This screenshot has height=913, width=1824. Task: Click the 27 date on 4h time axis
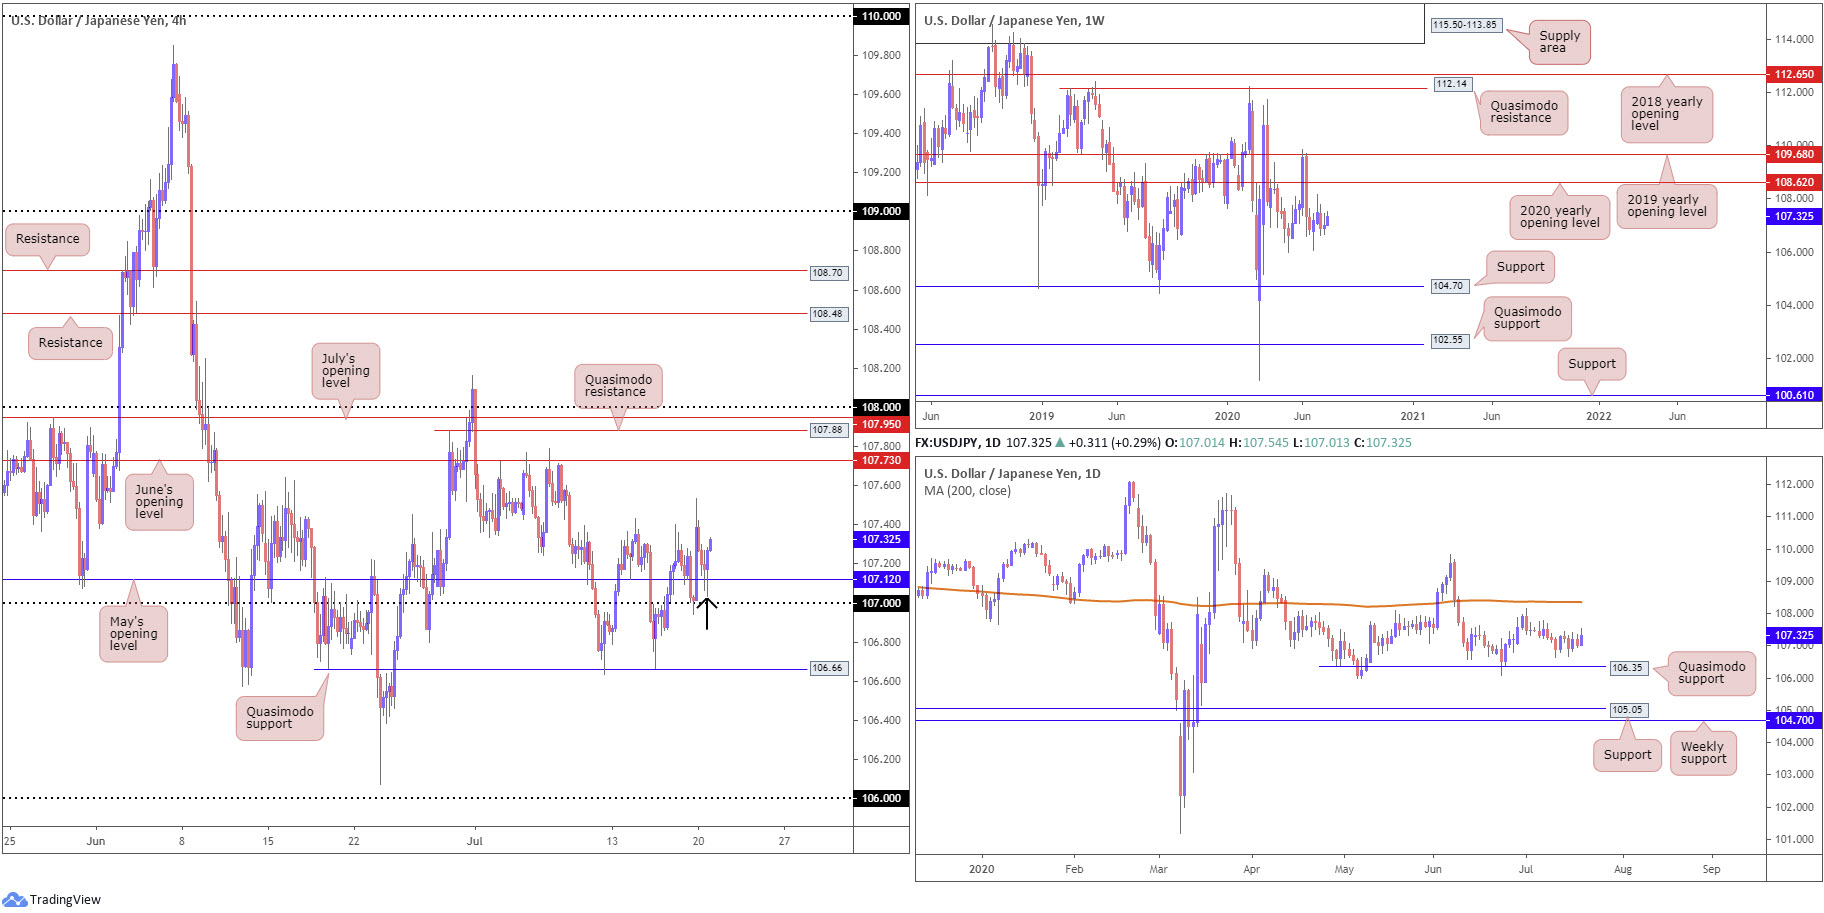(x=784, y=841)
